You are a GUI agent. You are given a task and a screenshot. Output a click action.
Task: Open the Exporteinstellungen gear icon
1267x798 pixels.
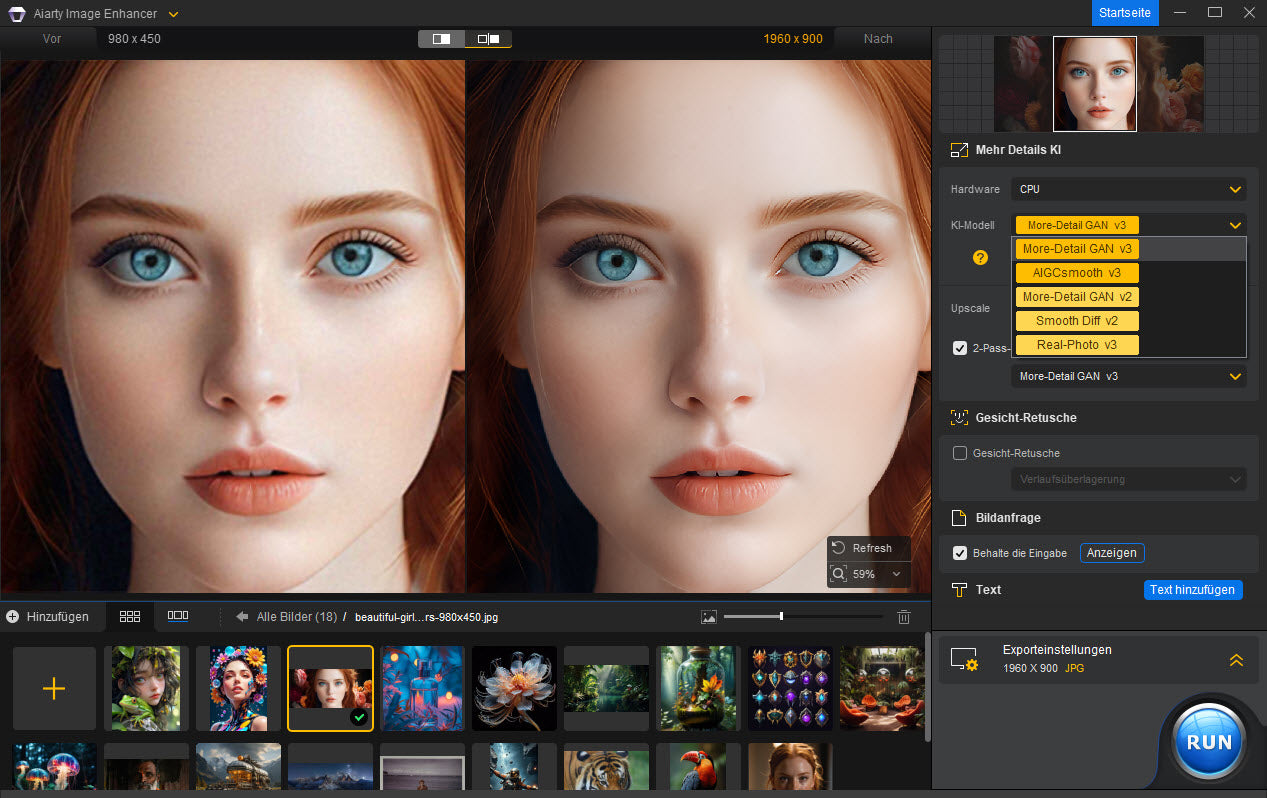(x=964, y=659)
